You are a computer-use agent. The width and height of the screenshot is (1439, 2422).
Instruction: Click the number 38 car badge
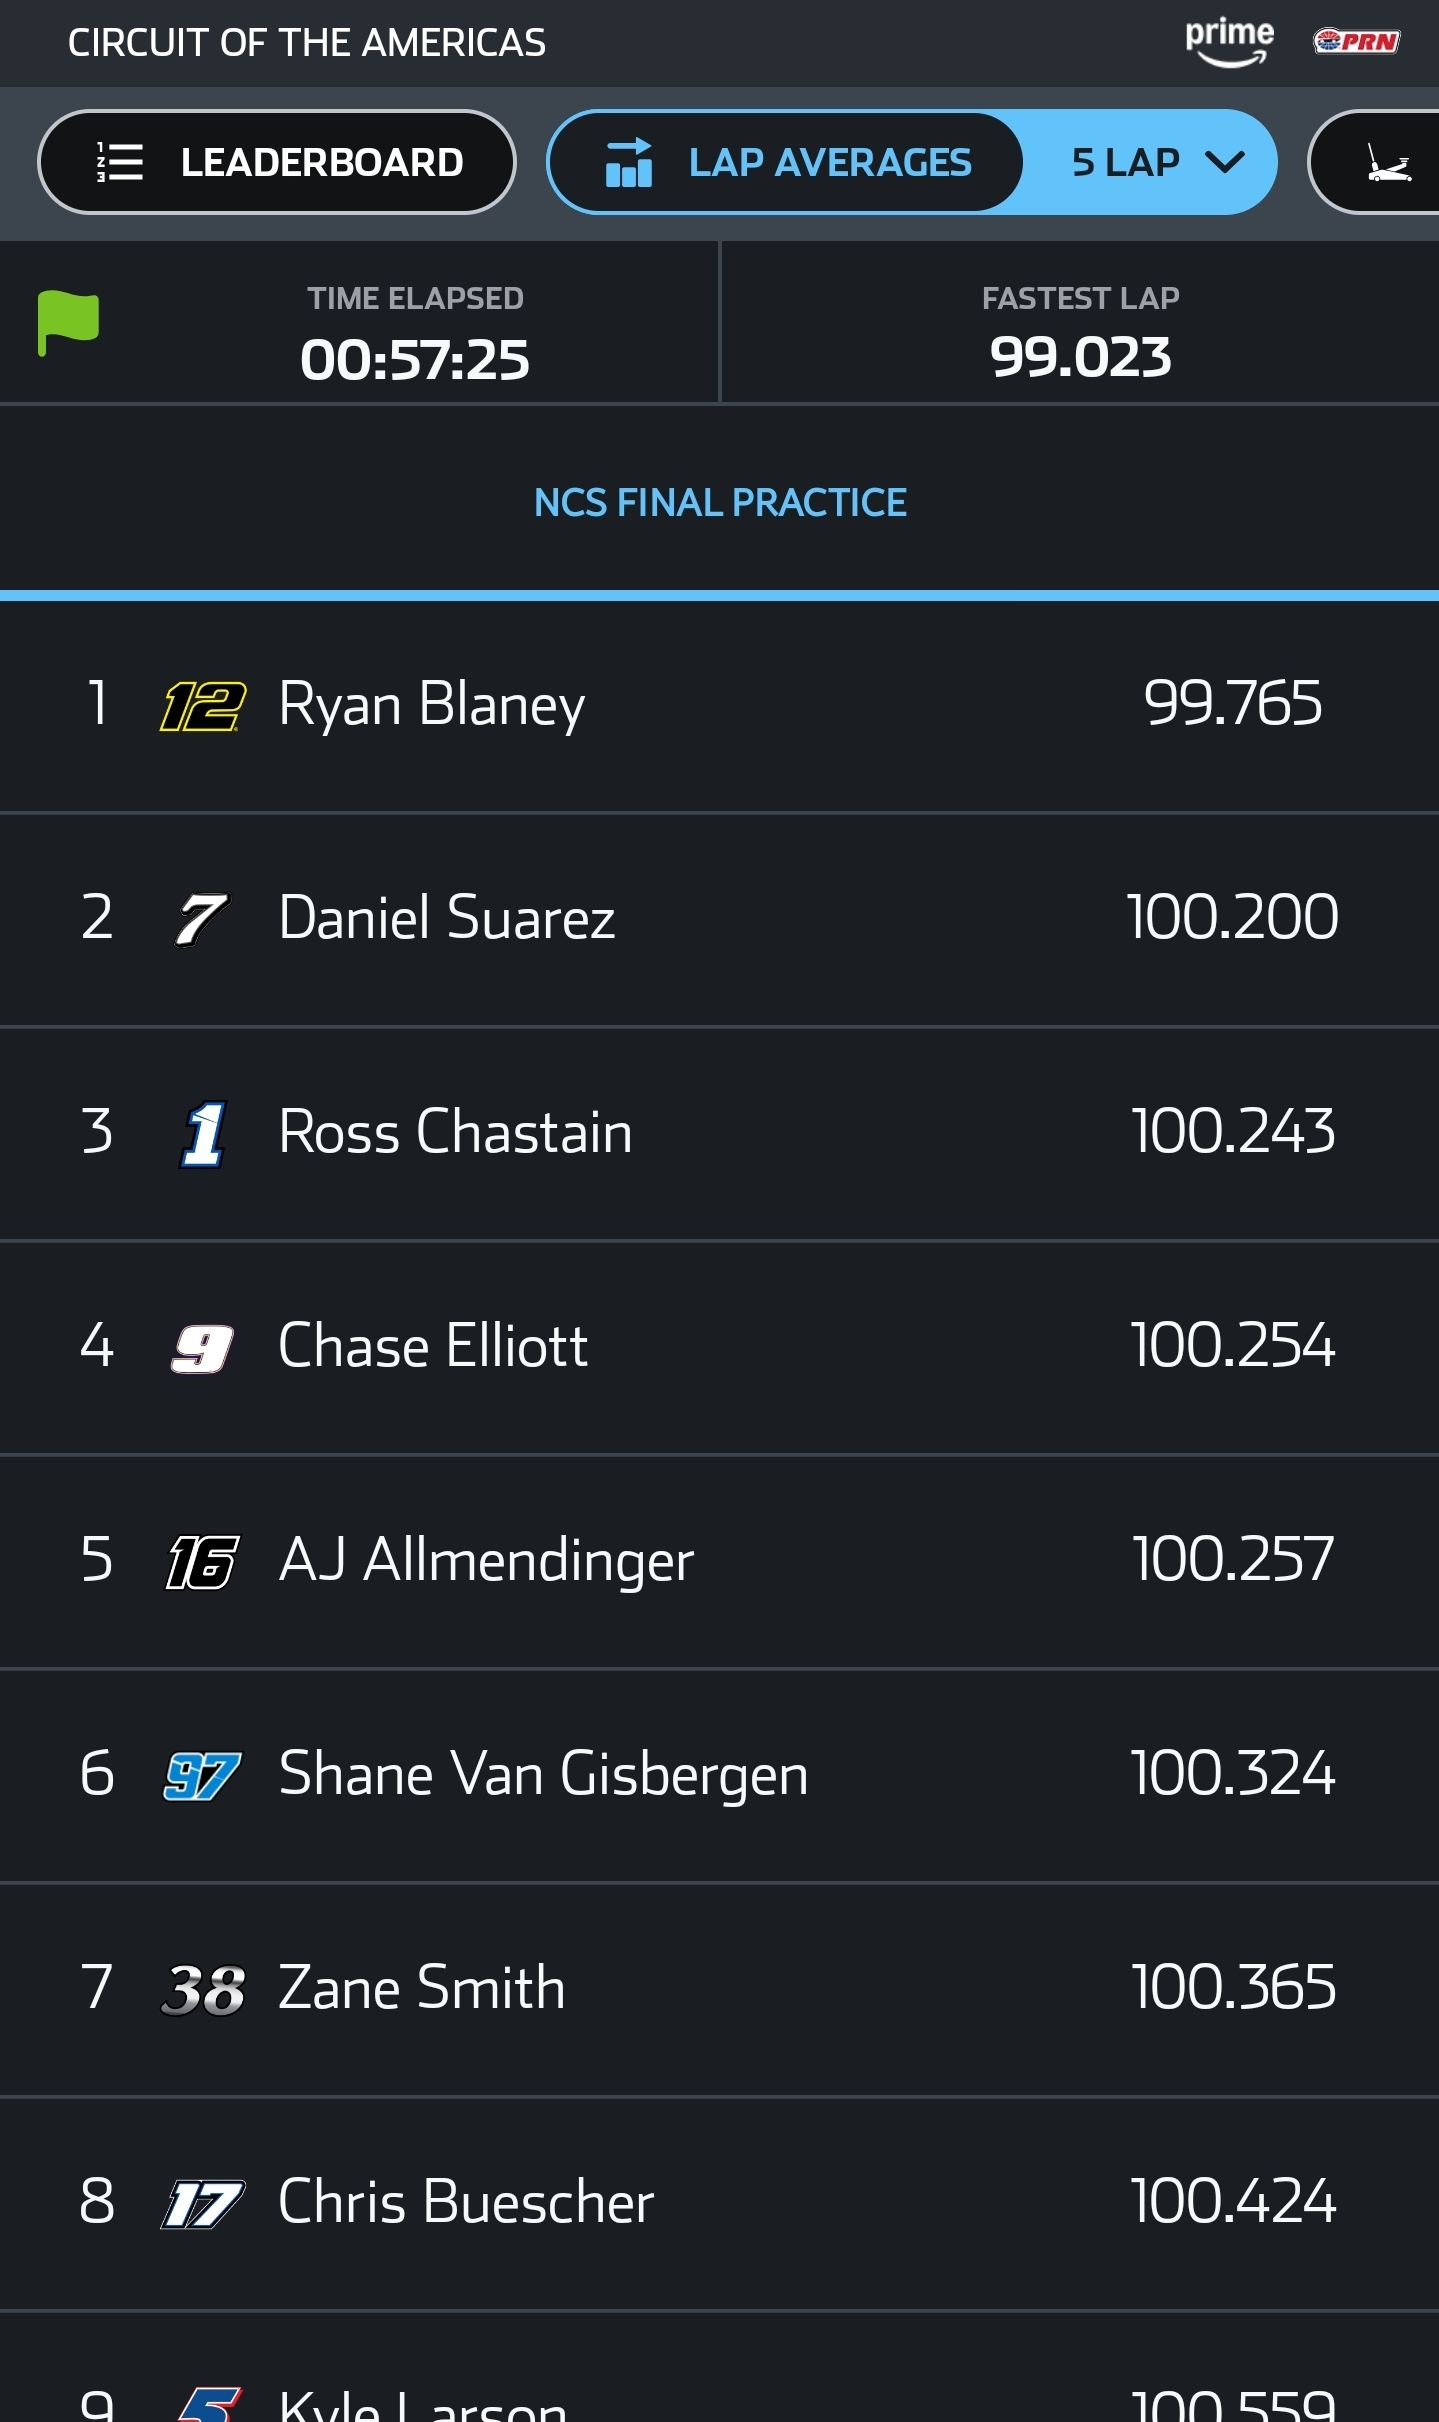coord(203,1990)
